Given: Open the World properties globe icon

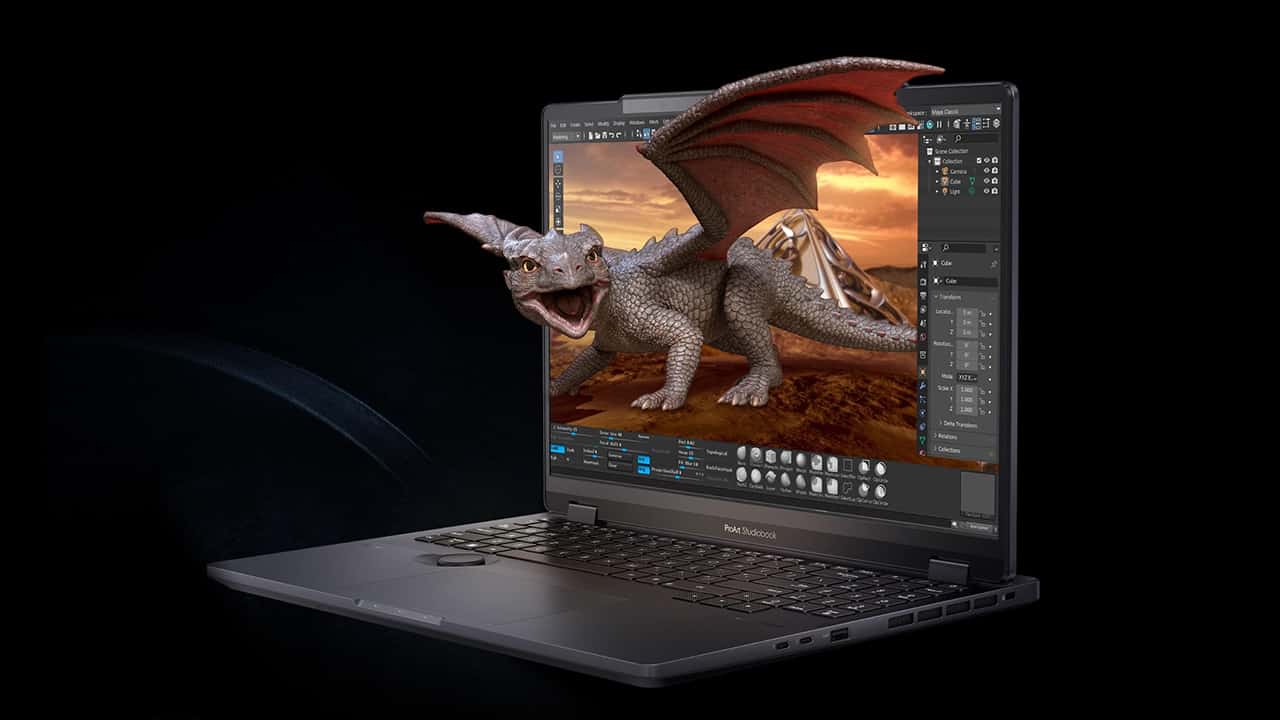Looking at the screenshot, I should pos(922,335).
